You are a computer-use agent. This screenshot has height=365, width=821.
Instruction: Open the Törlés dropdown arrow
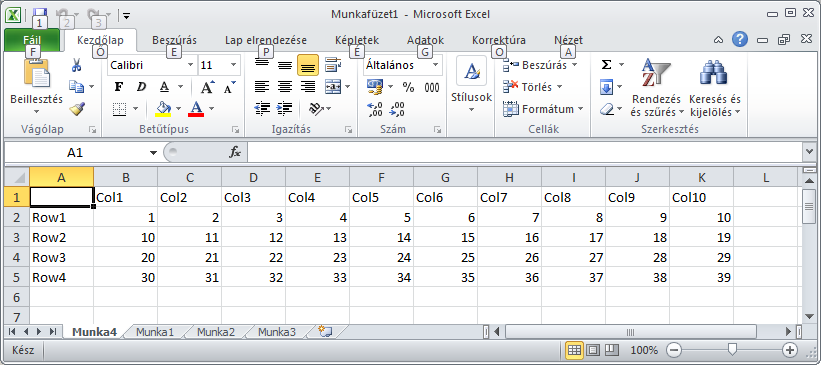click(x=559, y=87)
